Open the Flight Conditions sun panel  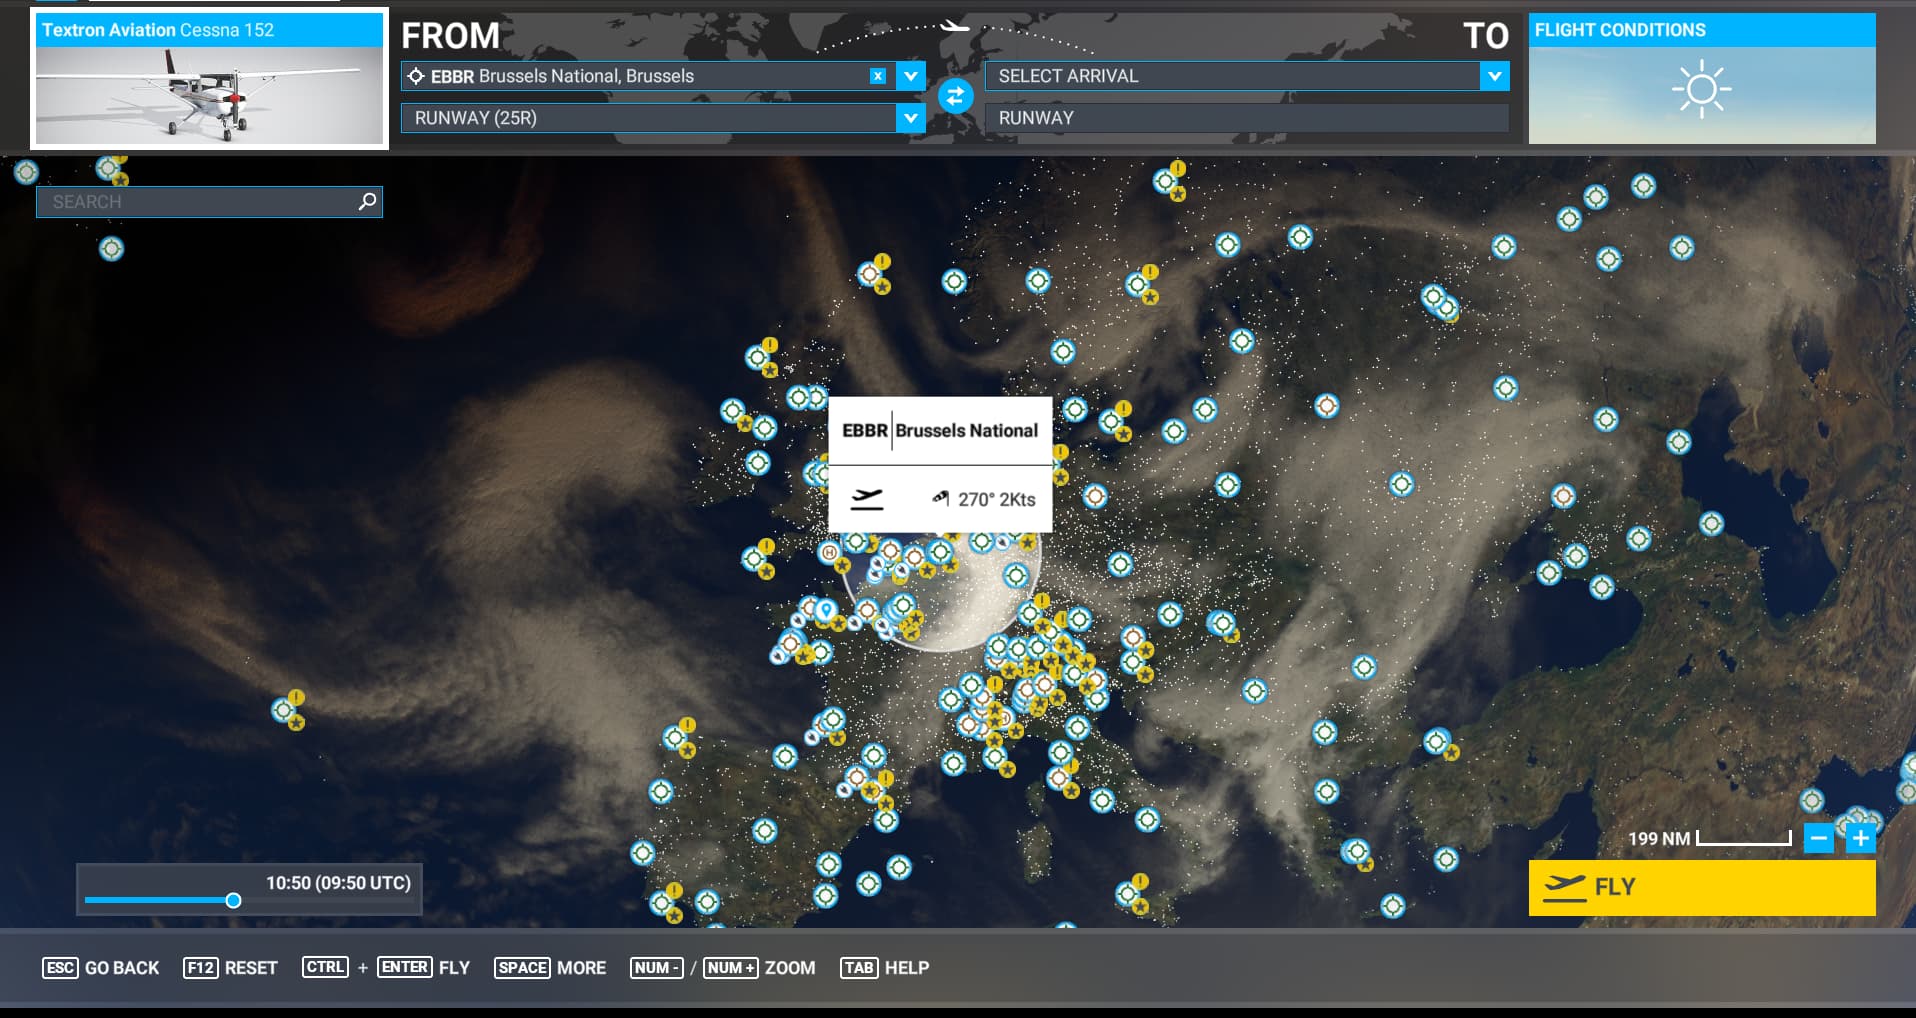click(1701, 79)
